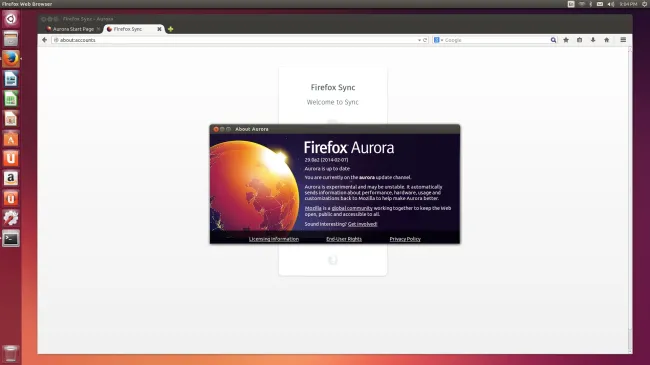
Task: Show bookmarks list icon
Action: coord(580,40)
